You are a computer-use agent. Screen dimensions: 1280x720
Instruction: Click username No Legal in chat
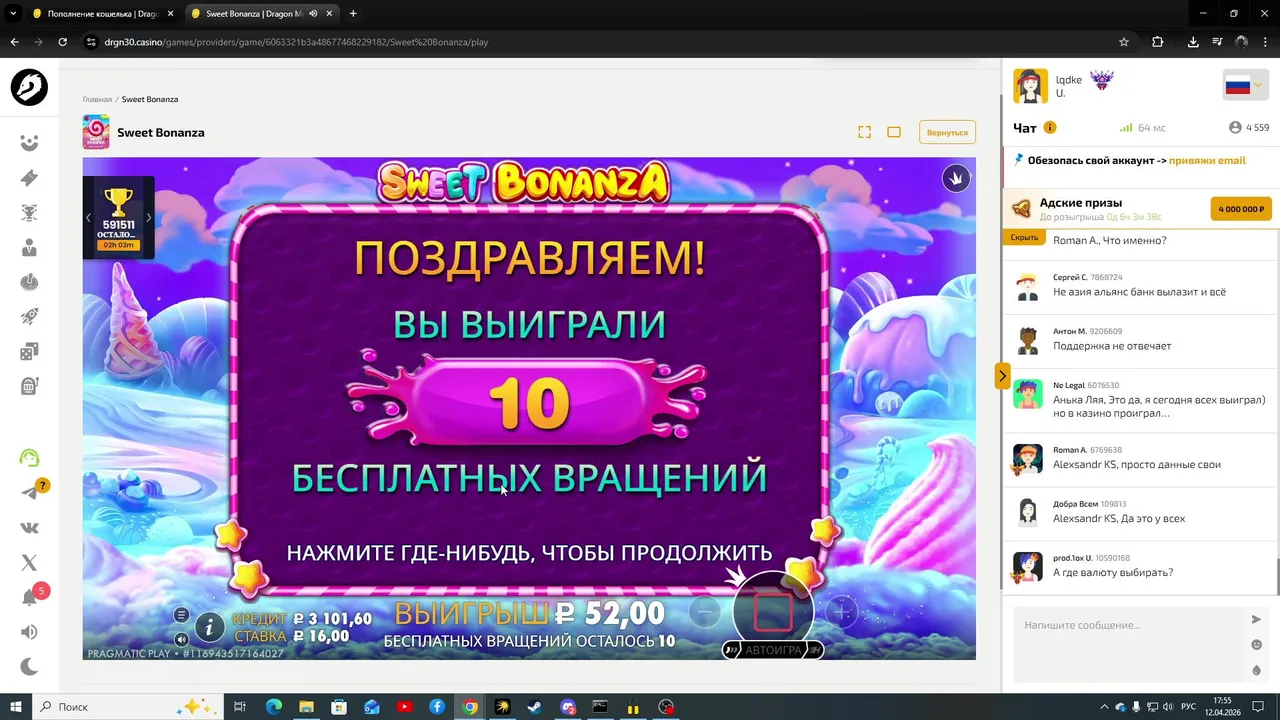1068,385
